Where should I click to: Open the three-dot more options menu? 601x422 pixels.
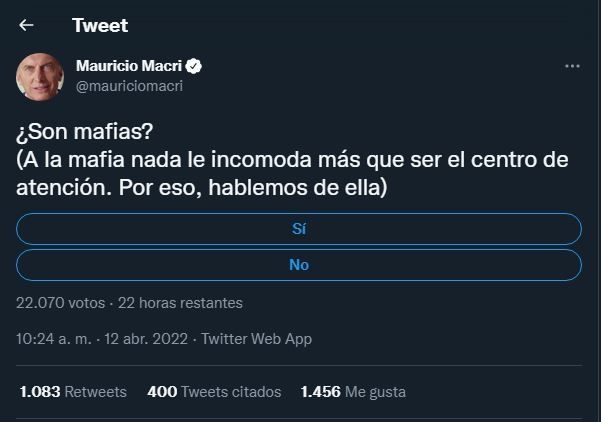[x=572, y=66]
